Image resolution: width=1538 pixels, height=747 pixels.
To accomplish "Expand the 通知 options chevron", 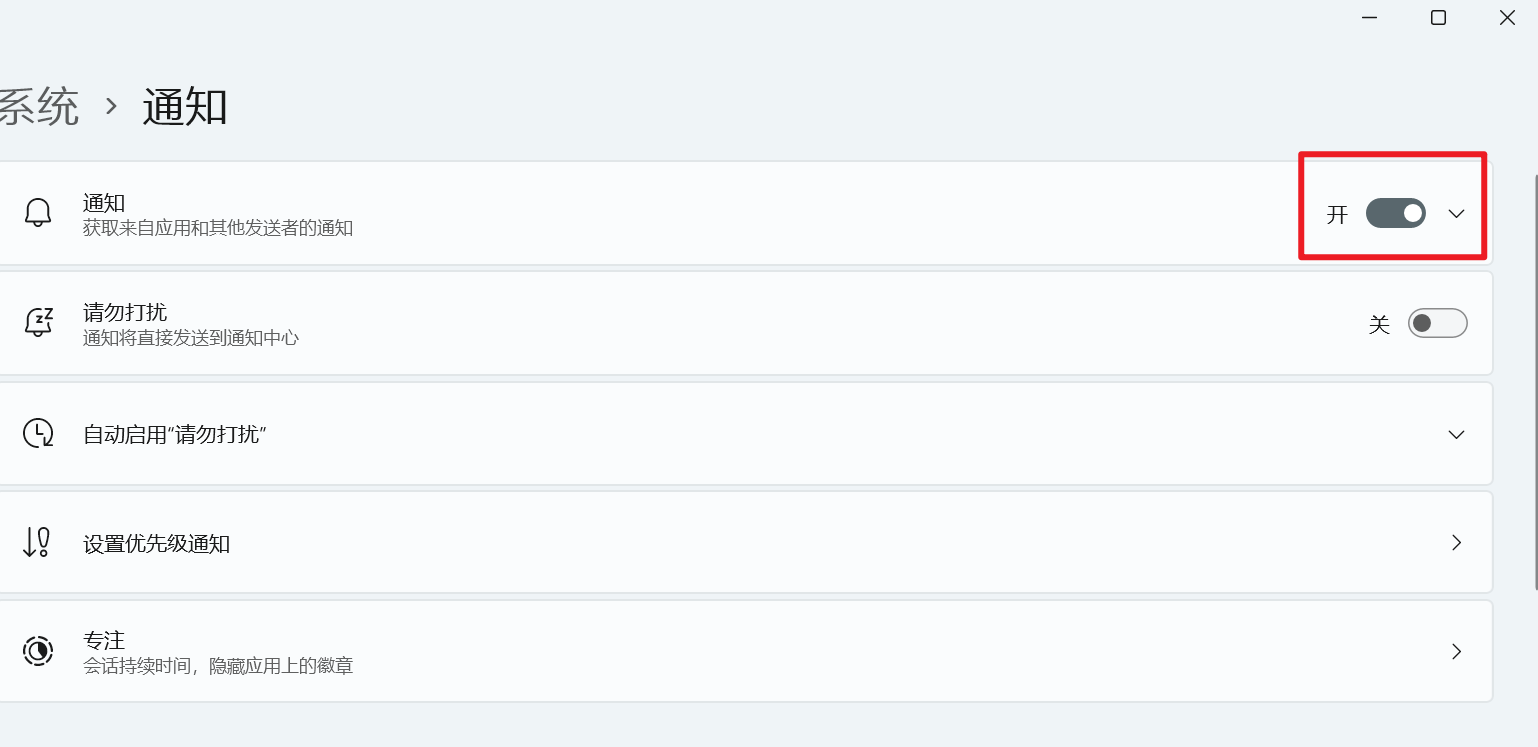I will [1456, 213].
